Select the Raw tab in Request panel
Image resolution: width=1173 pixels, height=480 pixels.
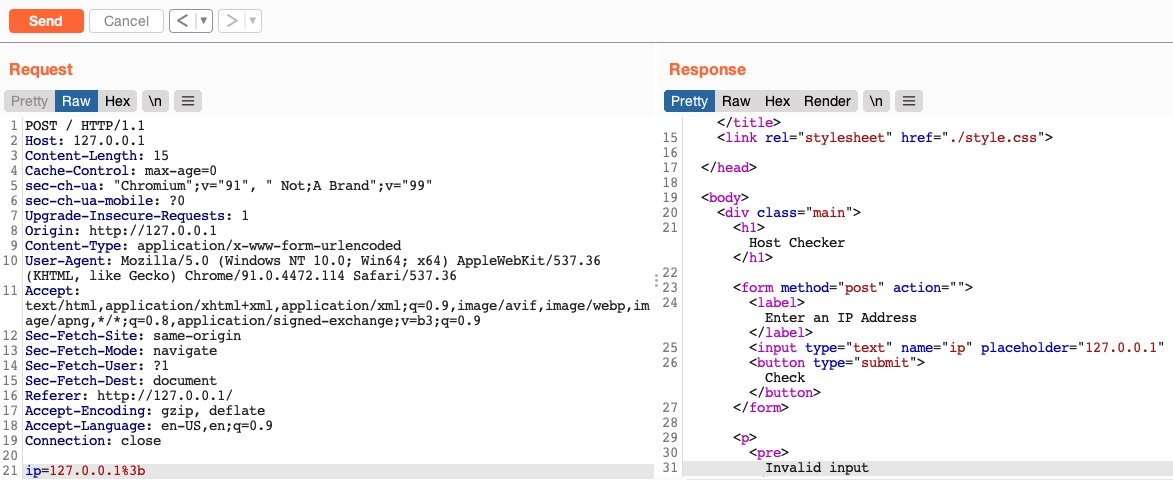click(x=76, y=101)
